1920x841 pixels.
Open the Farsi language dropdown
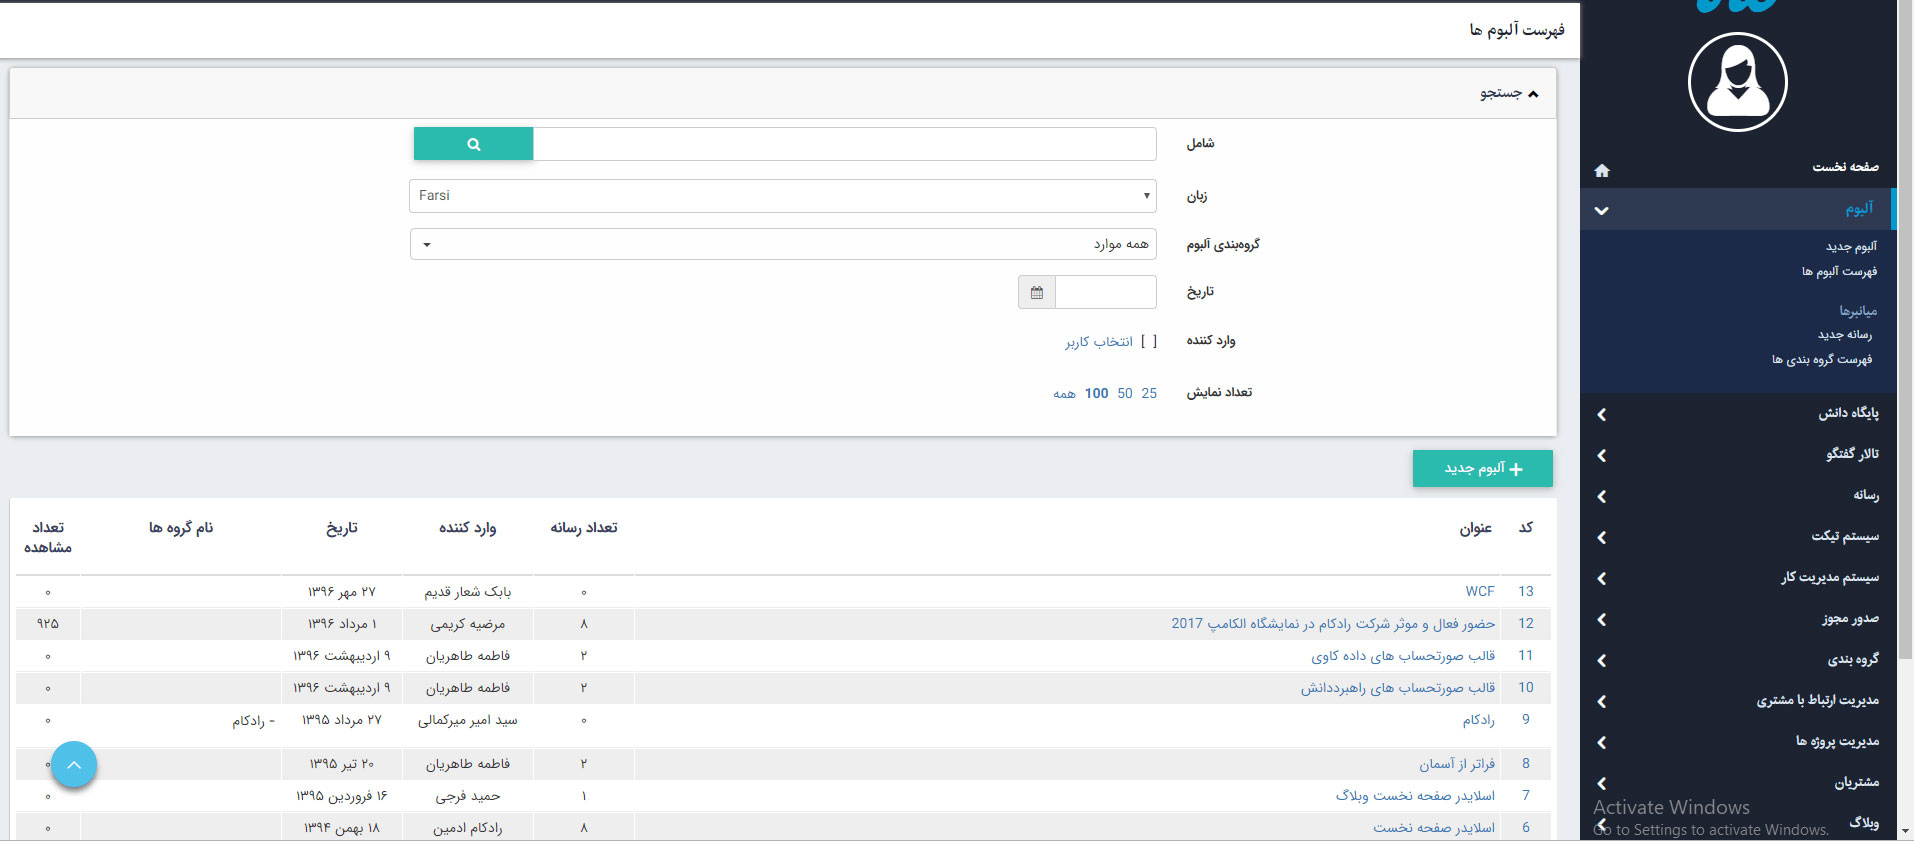[782, 196]
